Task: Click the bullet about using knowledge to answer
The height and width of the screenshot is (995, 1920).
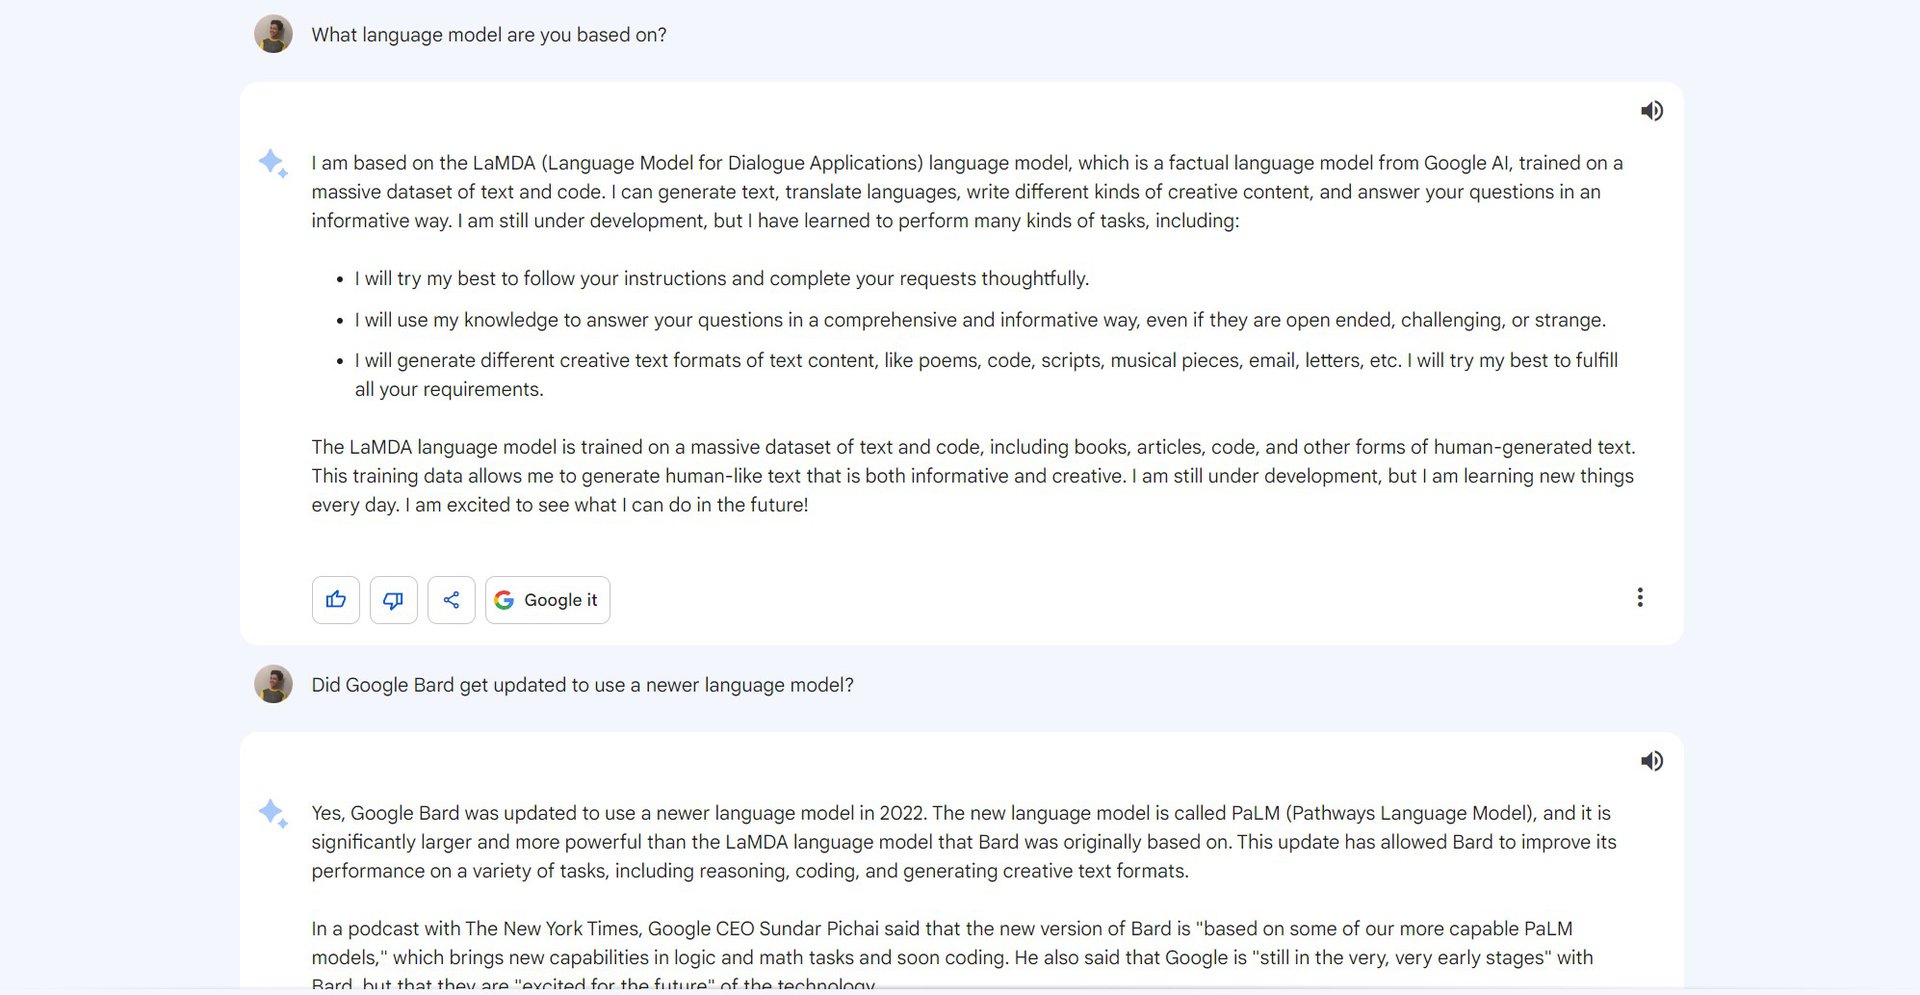Action: pos(980,320)
